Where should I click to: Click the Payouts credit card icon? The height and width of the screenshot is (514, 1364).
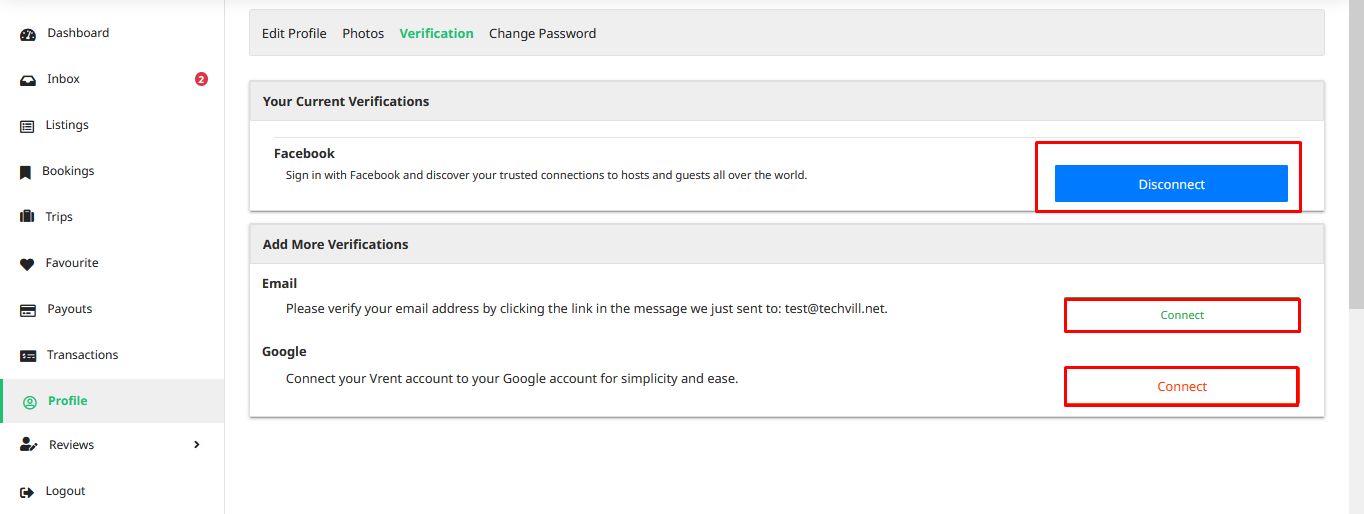(28, 310)
